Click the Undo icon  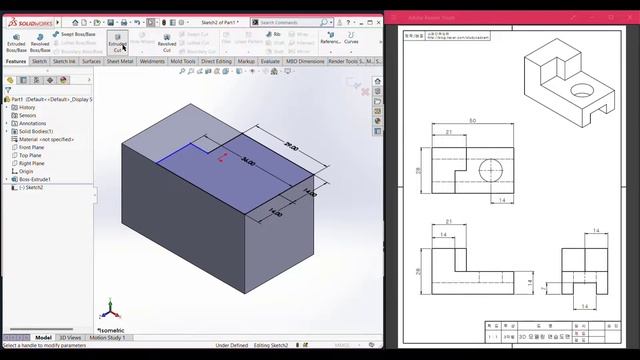coord(137,22)
